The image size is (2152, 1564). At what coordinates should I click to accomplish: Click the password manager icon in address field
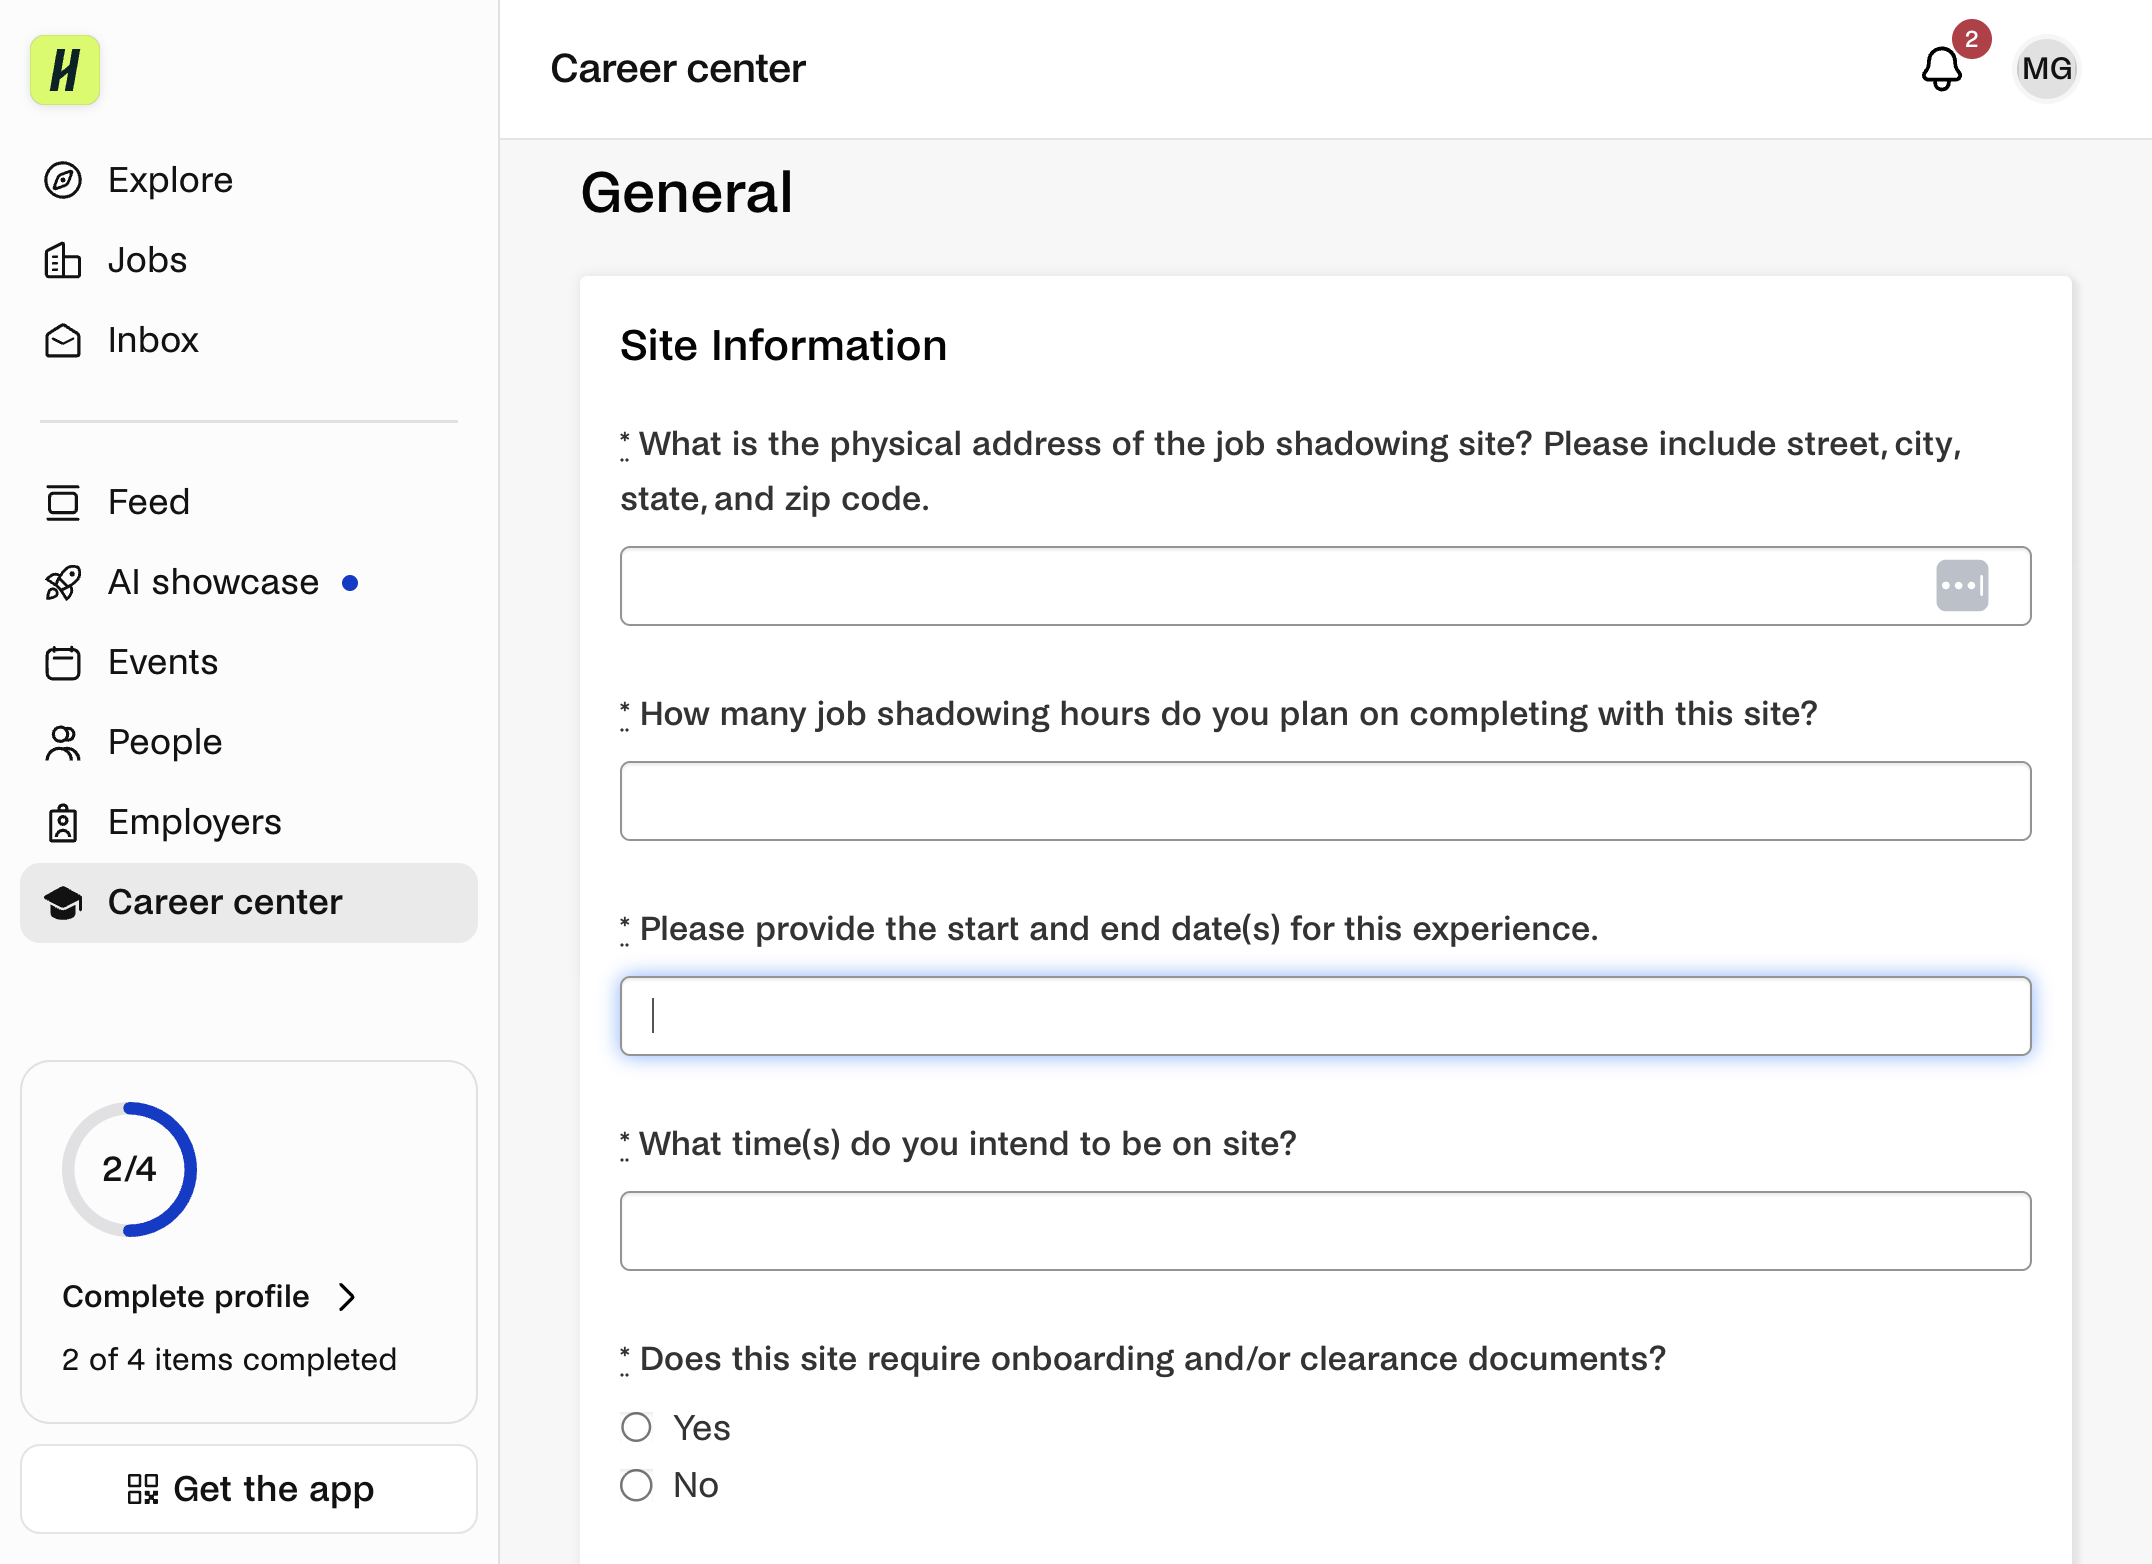tap(1962, 586)
